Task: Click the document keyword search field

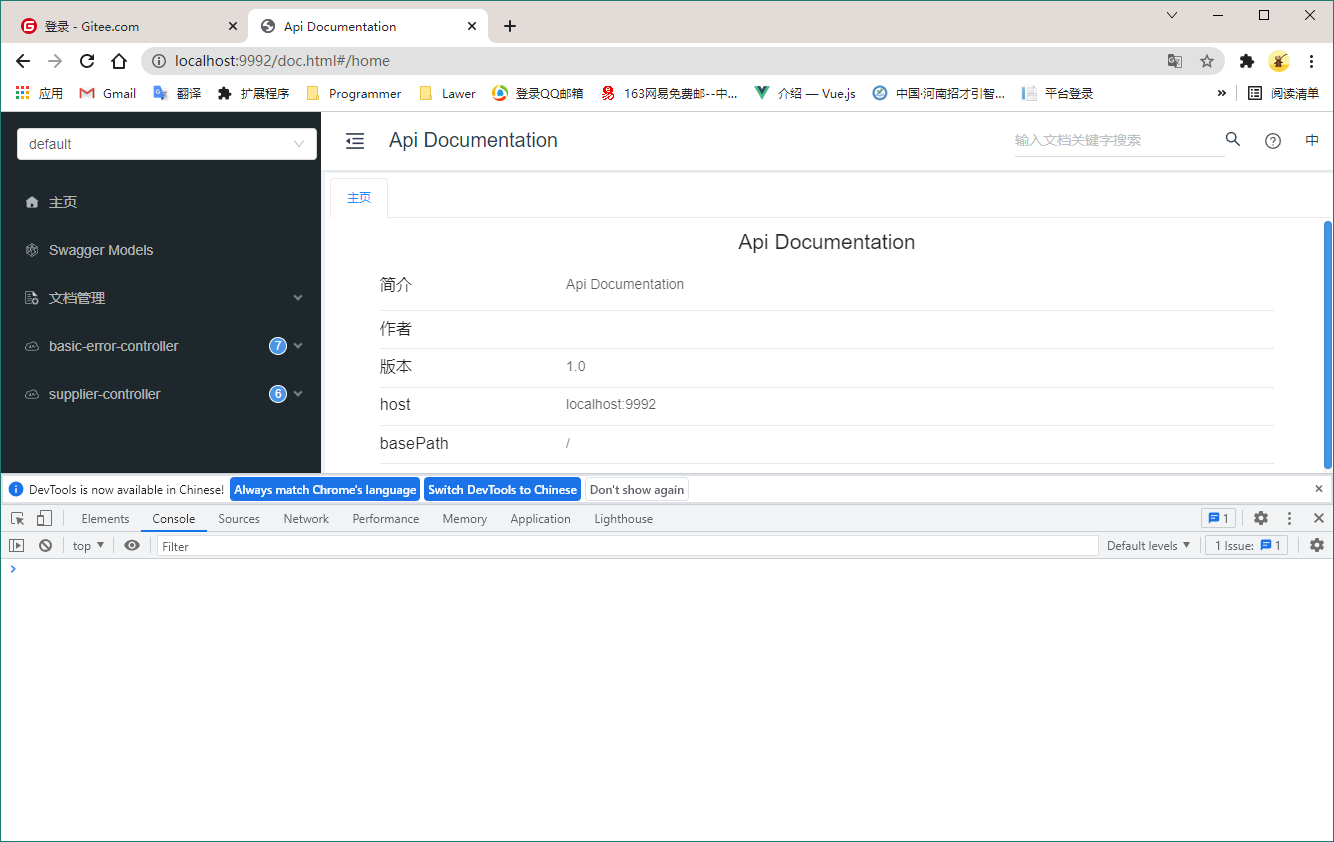Action: coord(1119,141)
